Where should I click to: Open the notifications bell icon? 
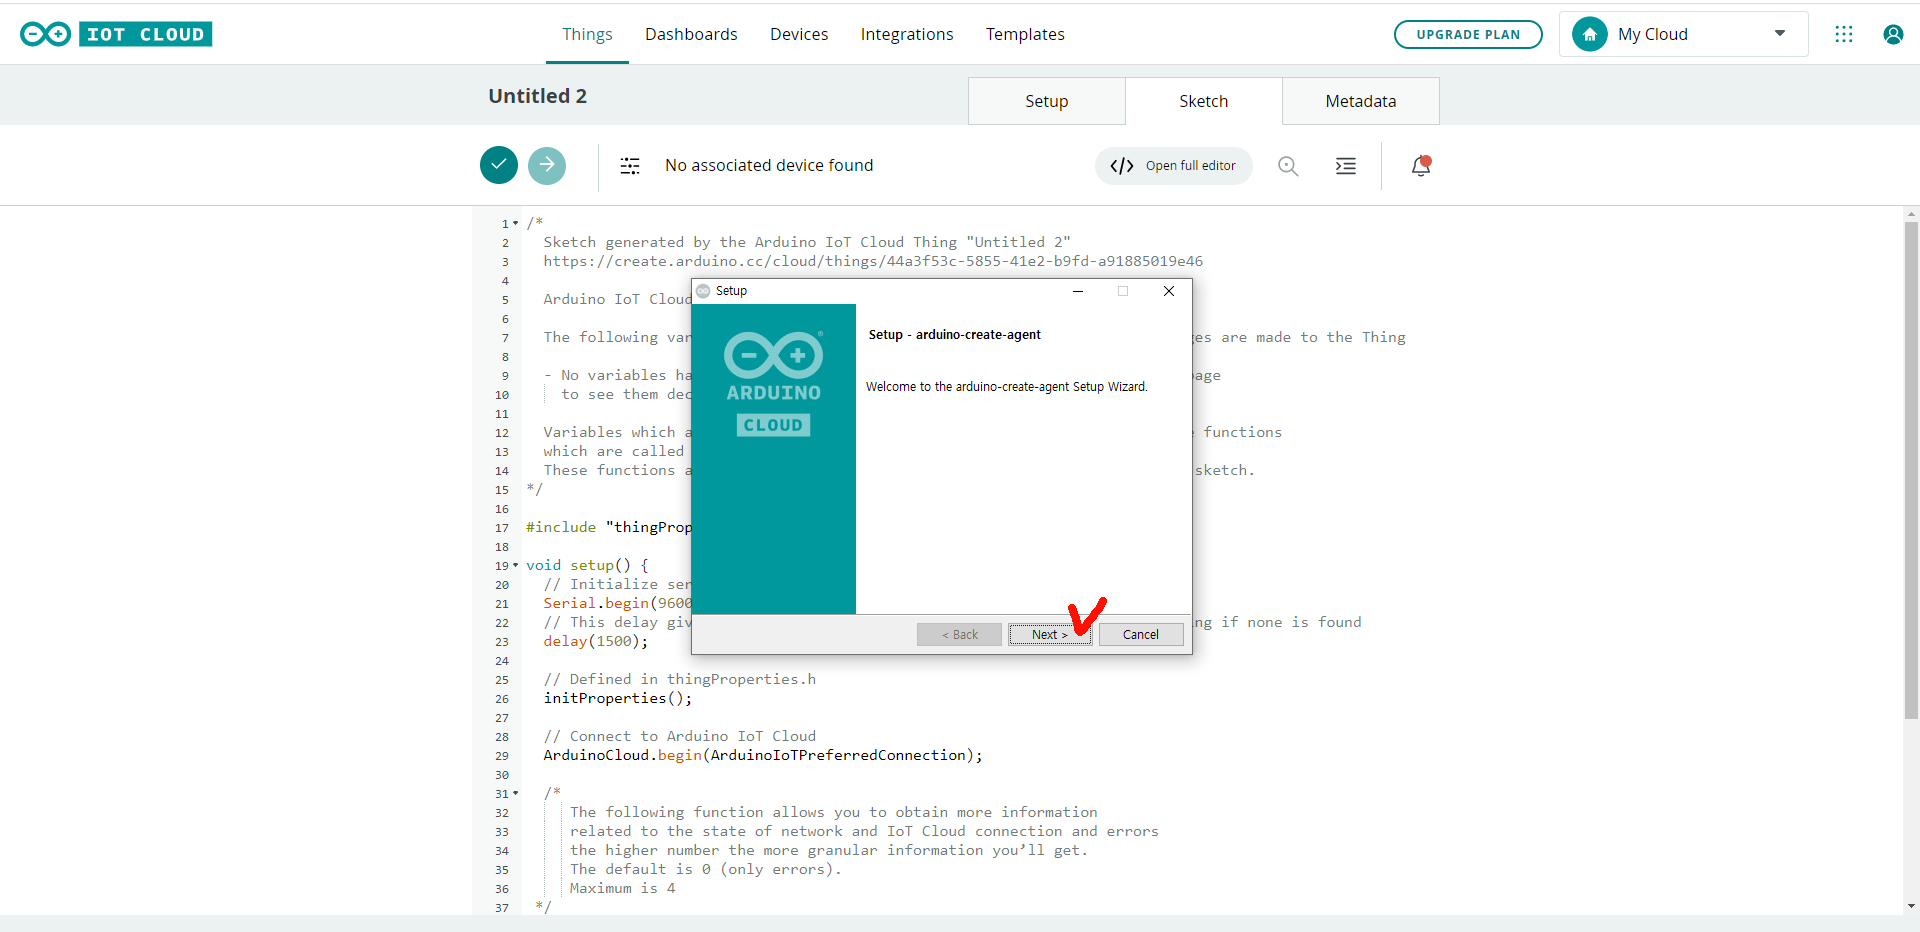click(x=1421, y=166)
